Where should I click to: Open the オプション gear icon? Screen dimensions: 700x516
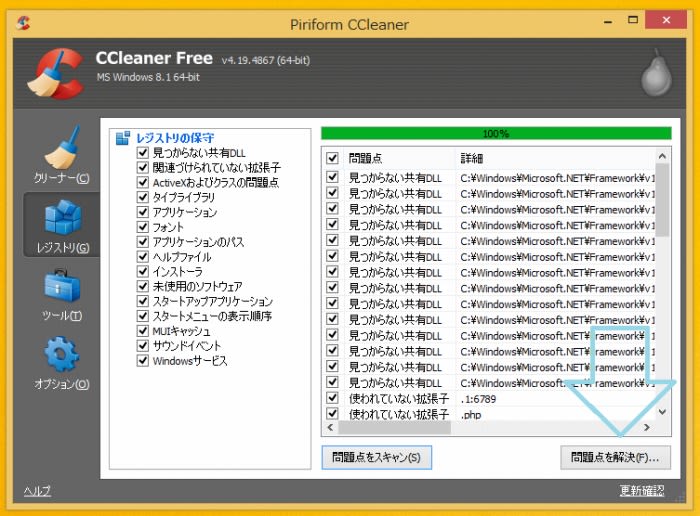click(61, 358)
